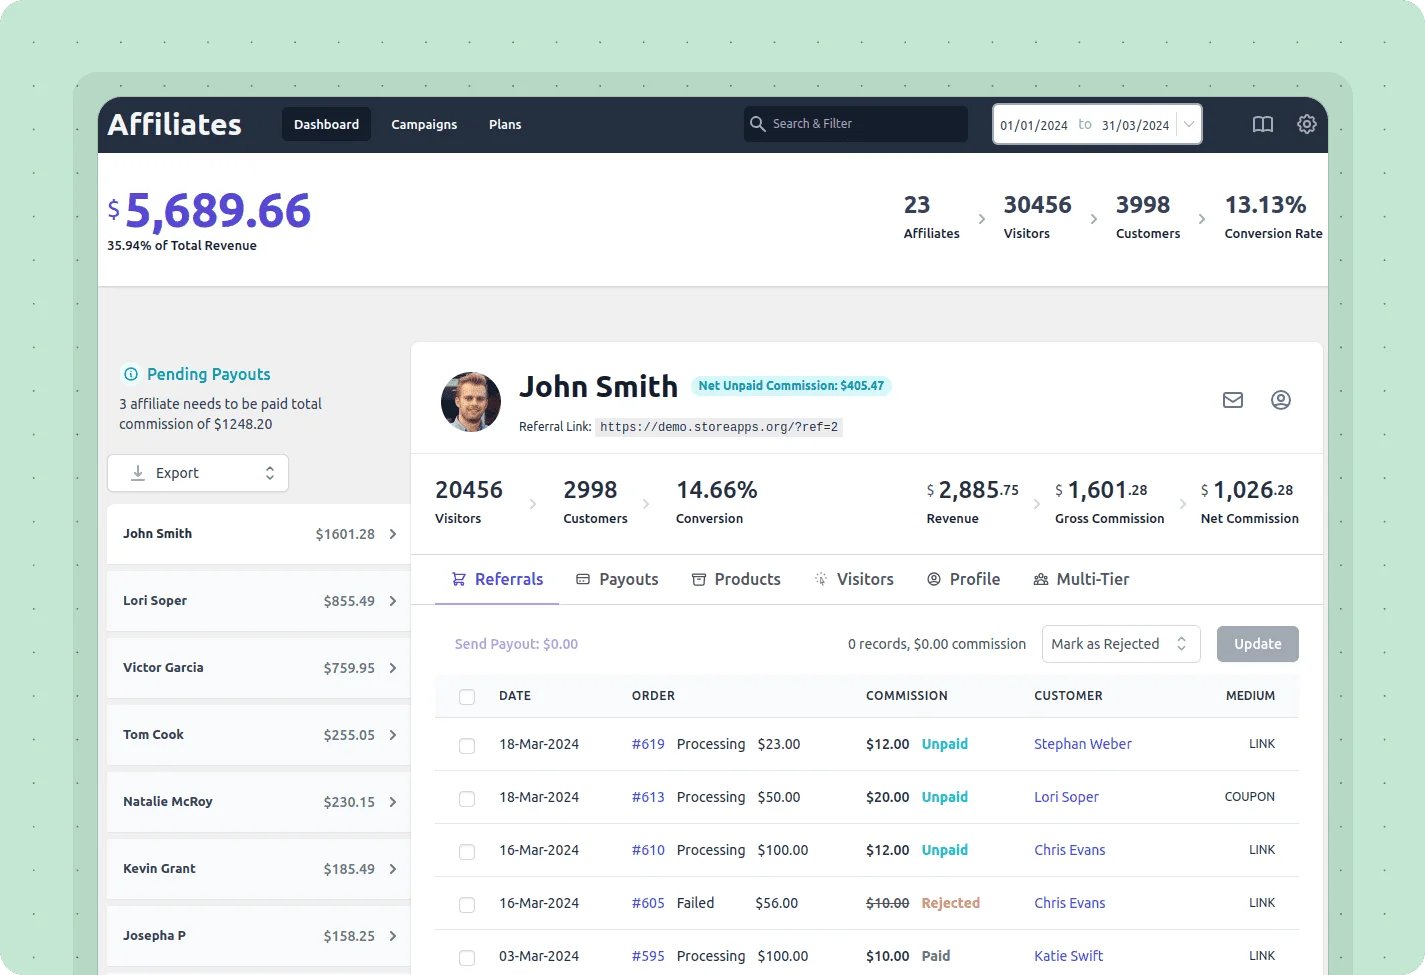Open customer Stephan Weber link
The height and width of the screenshot is (975, 1425).
(x=1083, y=744)
